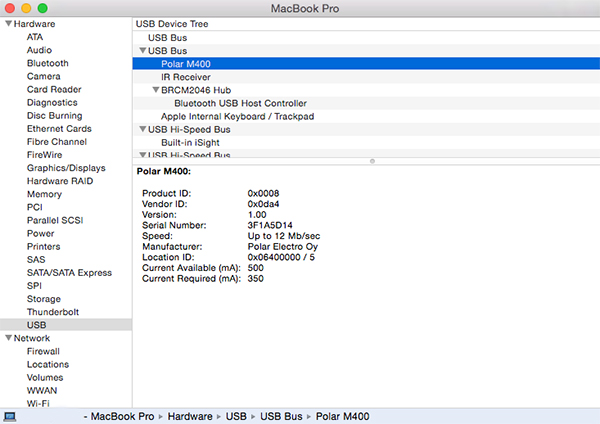The image size is (600, 424).
Task: Select Diagnostics in the sidebar
Action: click(52, 103)
